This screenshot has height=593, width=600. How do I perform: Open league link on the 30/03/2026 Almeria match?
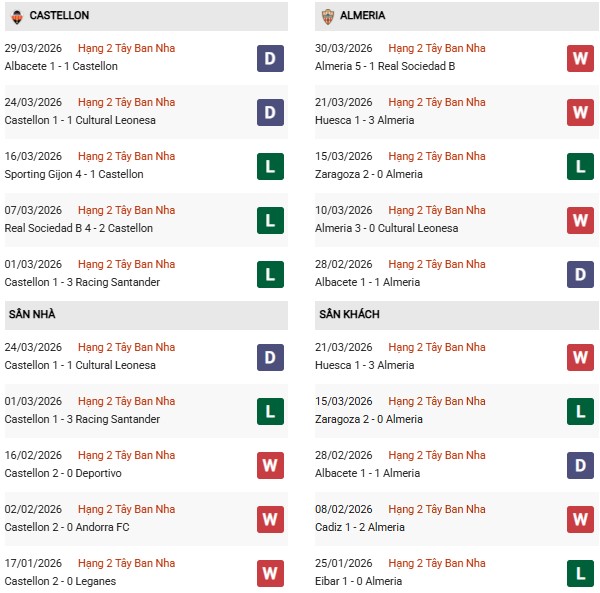pyautogui.click(x=436, y=49)
